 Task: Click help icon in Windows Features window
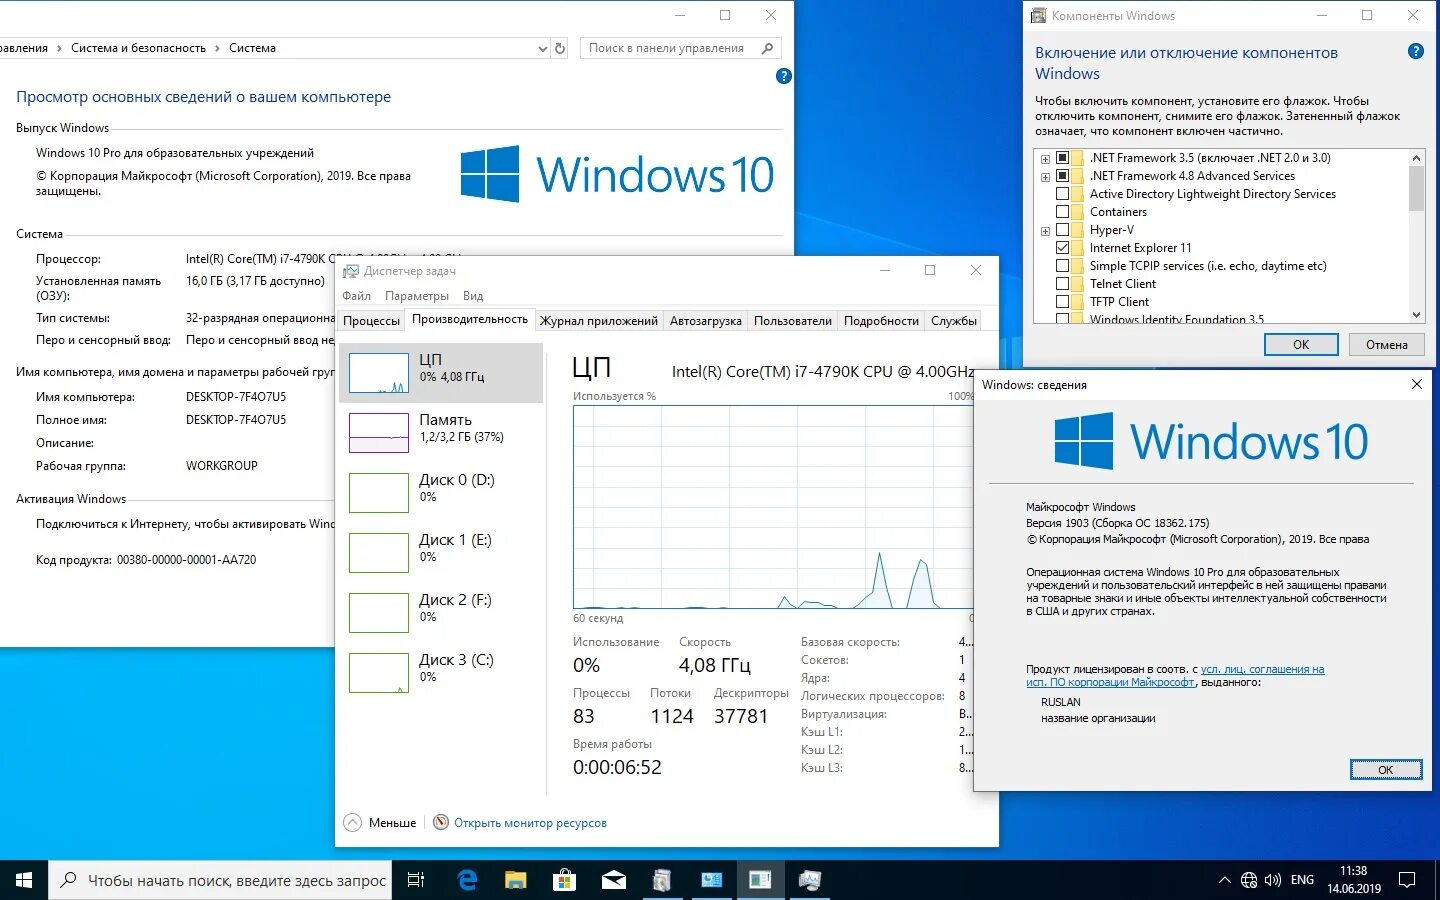(x=1416, y=51)
